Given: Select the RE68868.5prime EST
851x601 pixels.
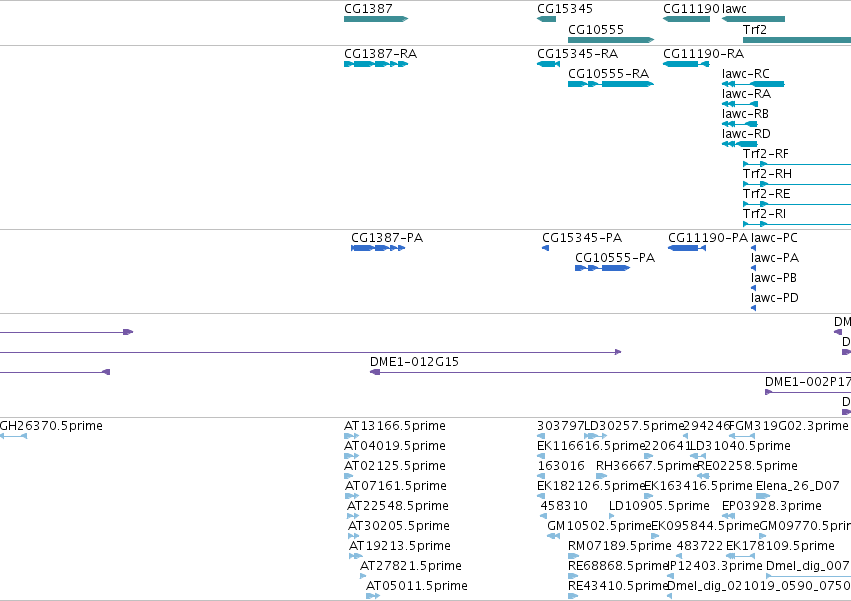Looking at the screenshot, I should click(574, 576).
